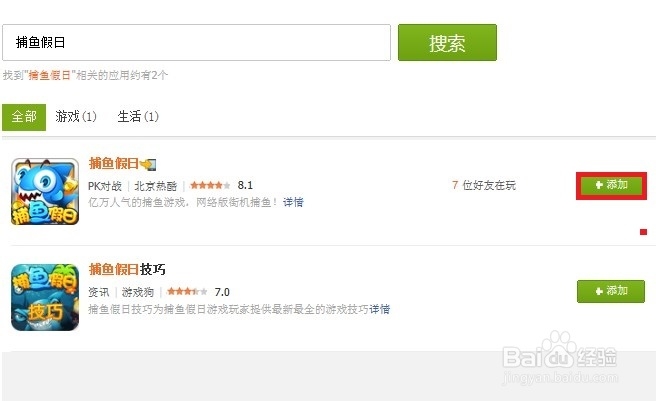
Task: Click the PK对战 category tag
Action: pyautogui.click(x=105, y=186)
